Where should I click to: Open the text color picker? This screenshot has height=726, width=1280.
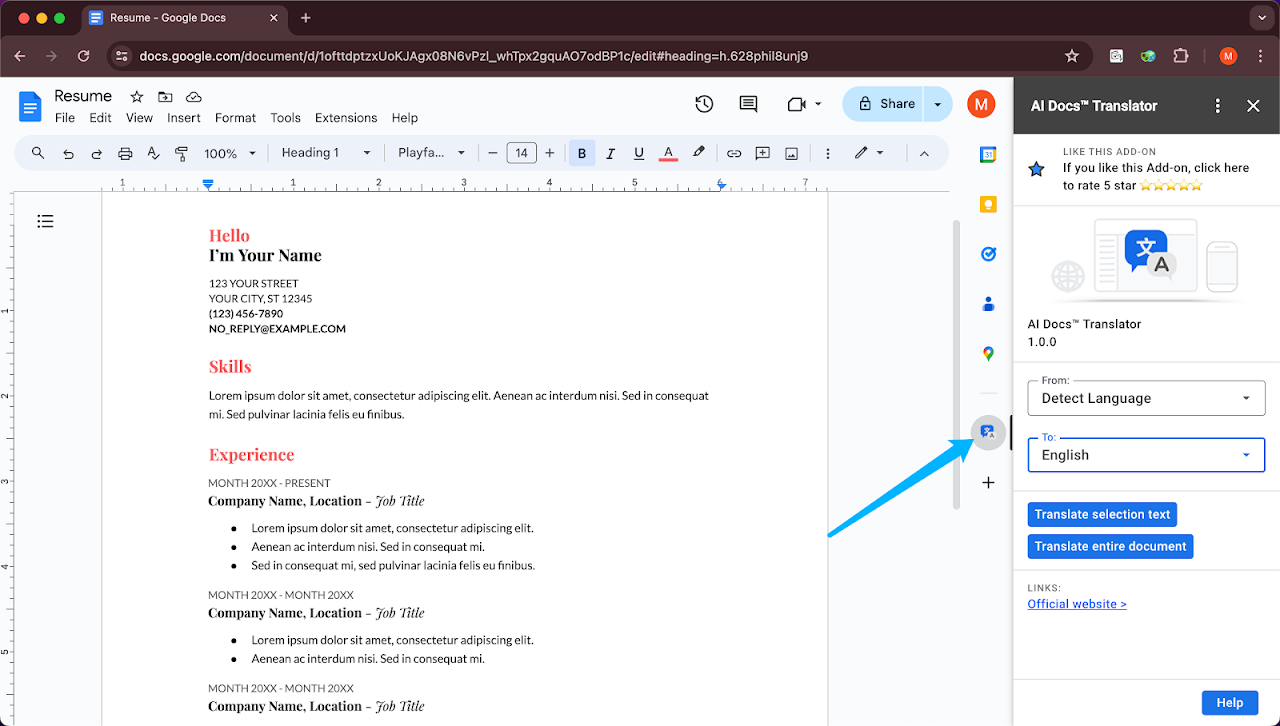click(667, 153)
